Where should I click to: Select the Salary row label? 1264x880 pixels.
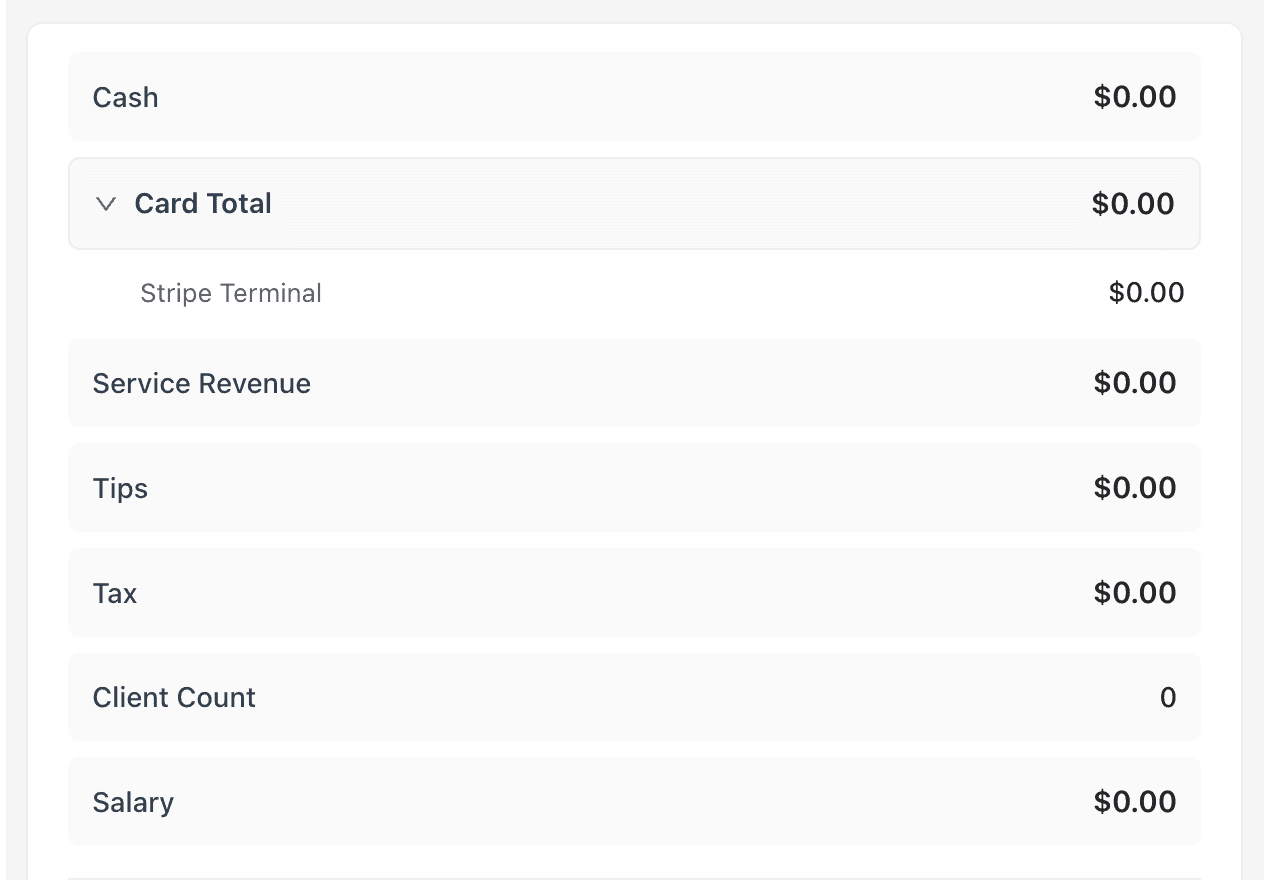133,803
